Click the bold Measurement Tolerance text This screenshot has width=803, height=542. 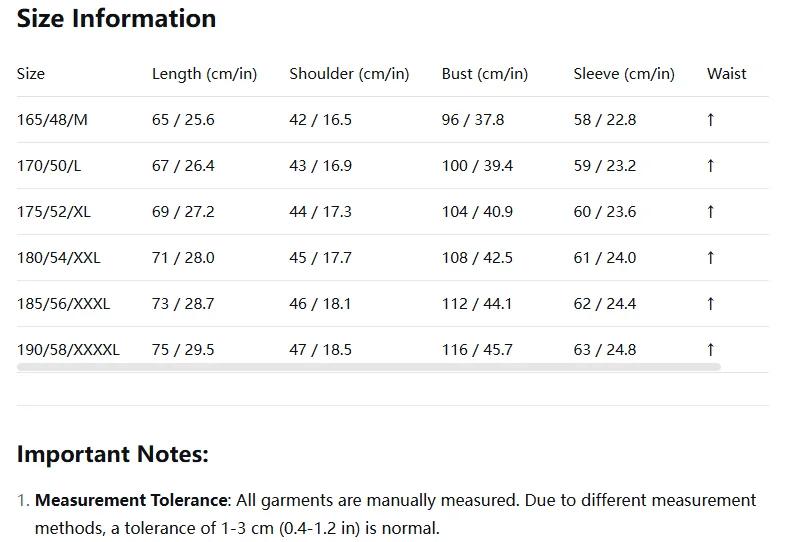tap(132, 500)
